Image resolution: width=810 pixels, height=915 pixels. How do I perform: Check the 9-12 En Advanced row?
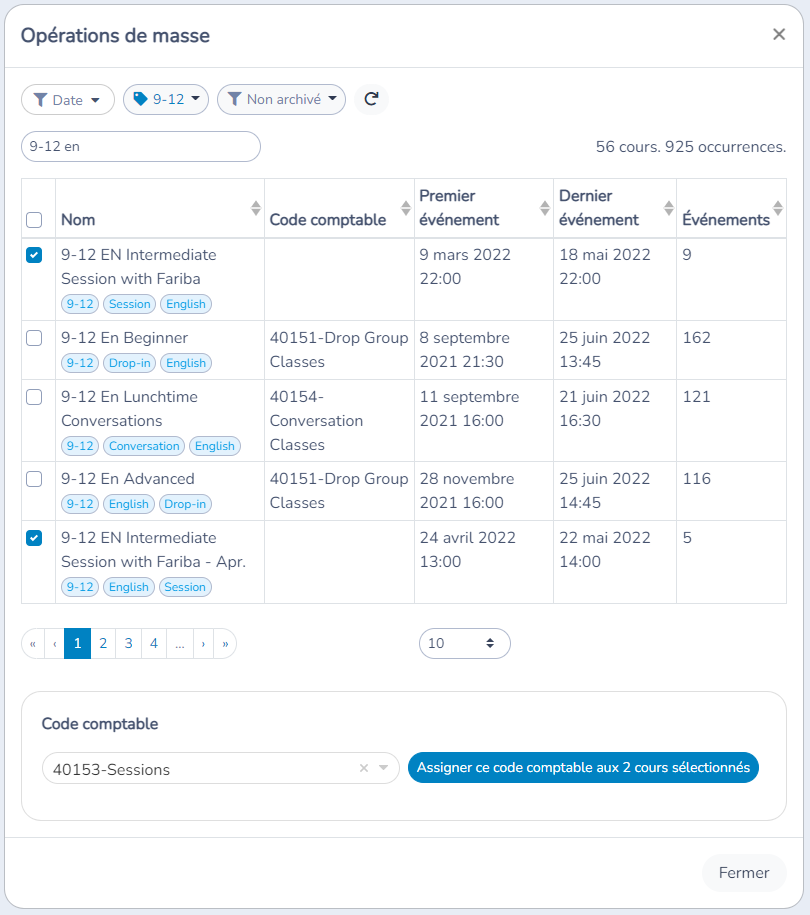click(x=34, y=479)
